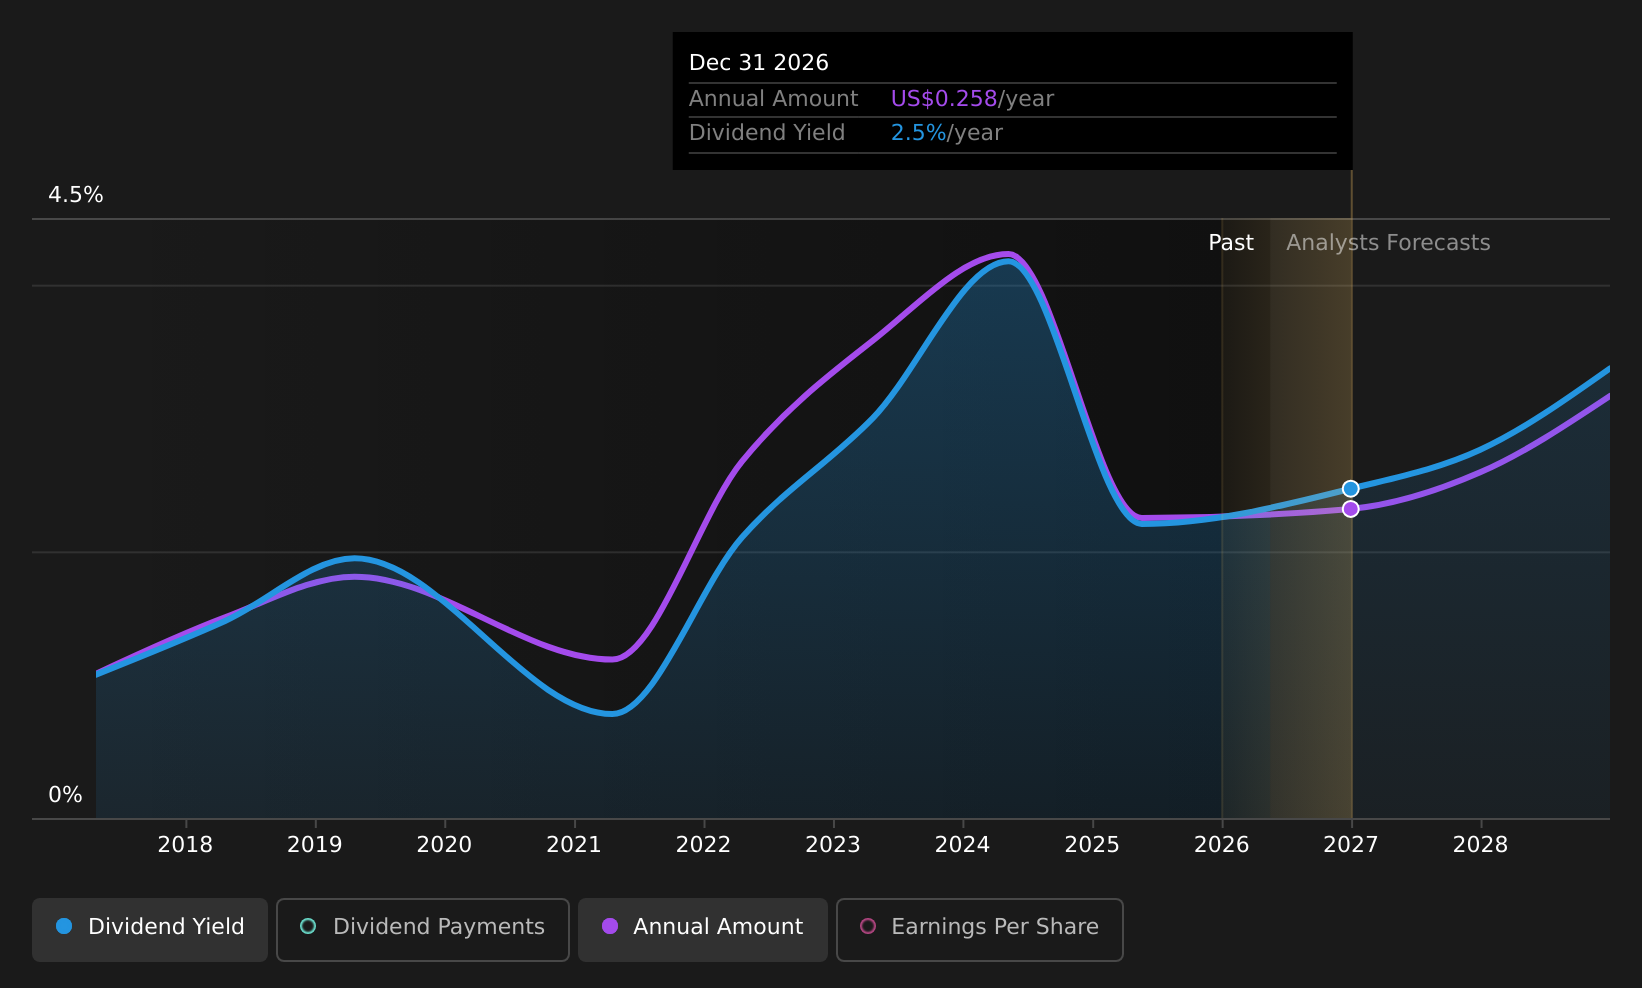This screenshot has height=988, width=1642.
Task: Click the 2028 x-axis label
Action: [1480, 845]
